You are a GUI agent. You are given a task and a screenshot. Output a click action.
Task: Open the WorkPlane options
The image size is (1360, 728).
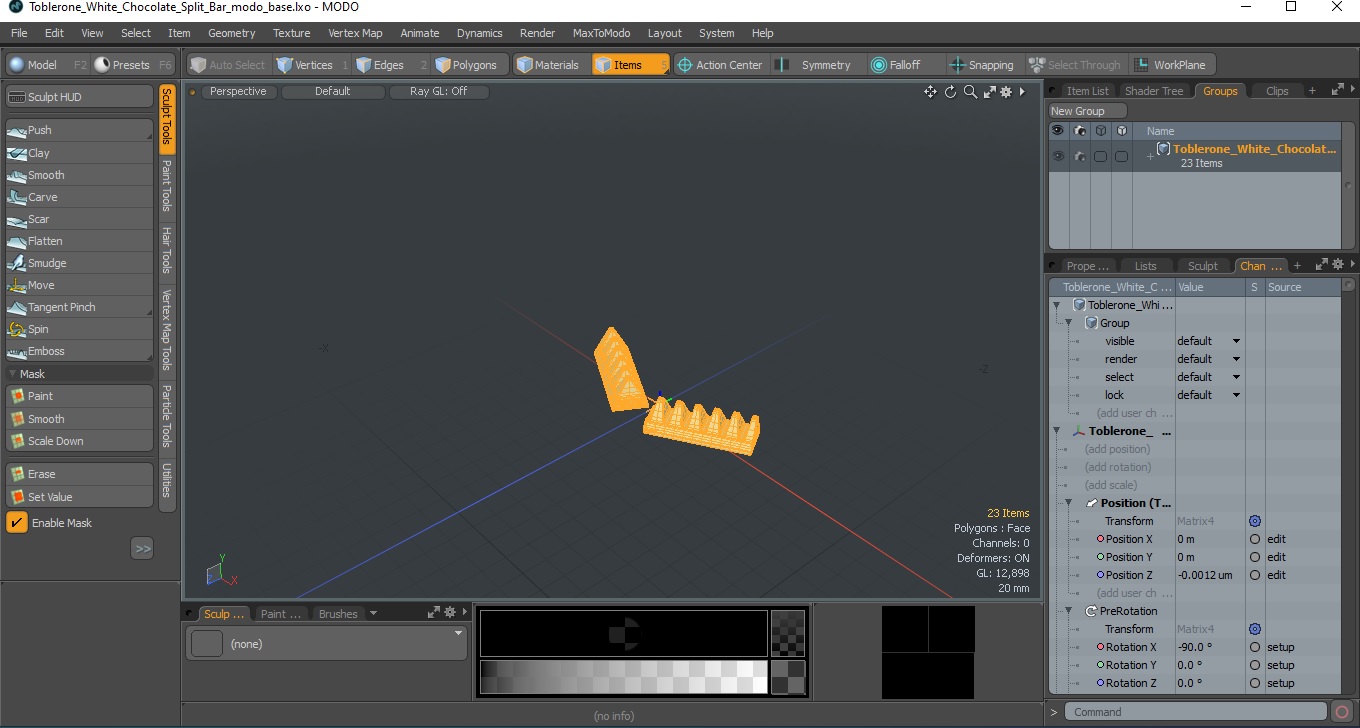click(1172, 65)
